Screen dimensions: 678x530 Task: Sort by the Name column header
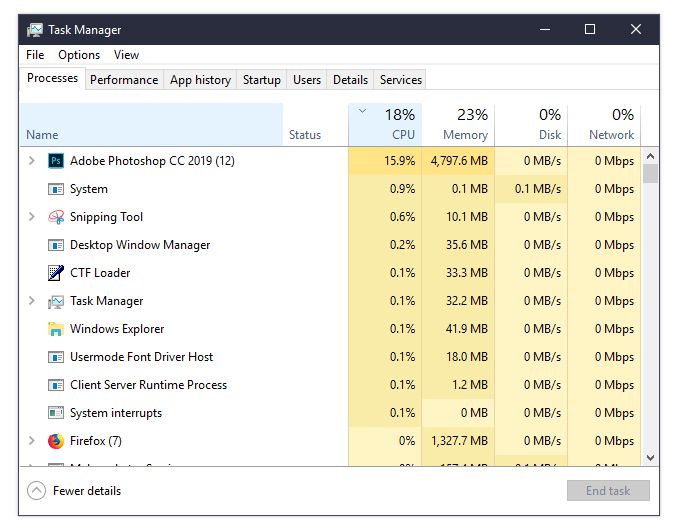point(151,125)
